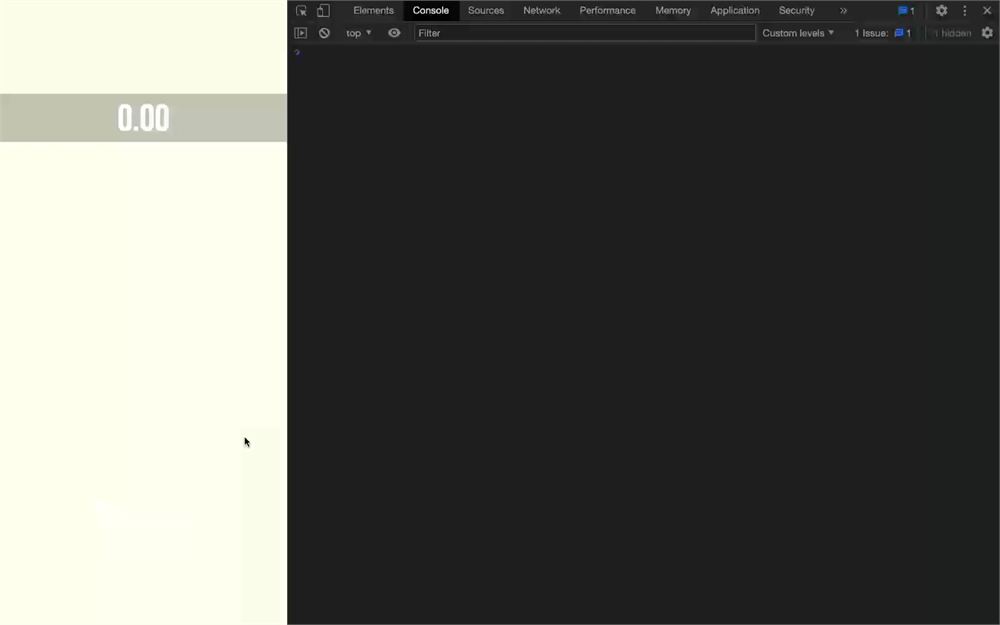1000x625 pixels.
Task: Open the top JavaScript context dropdown
Action: pyautogui.click(x=358, y=33)
